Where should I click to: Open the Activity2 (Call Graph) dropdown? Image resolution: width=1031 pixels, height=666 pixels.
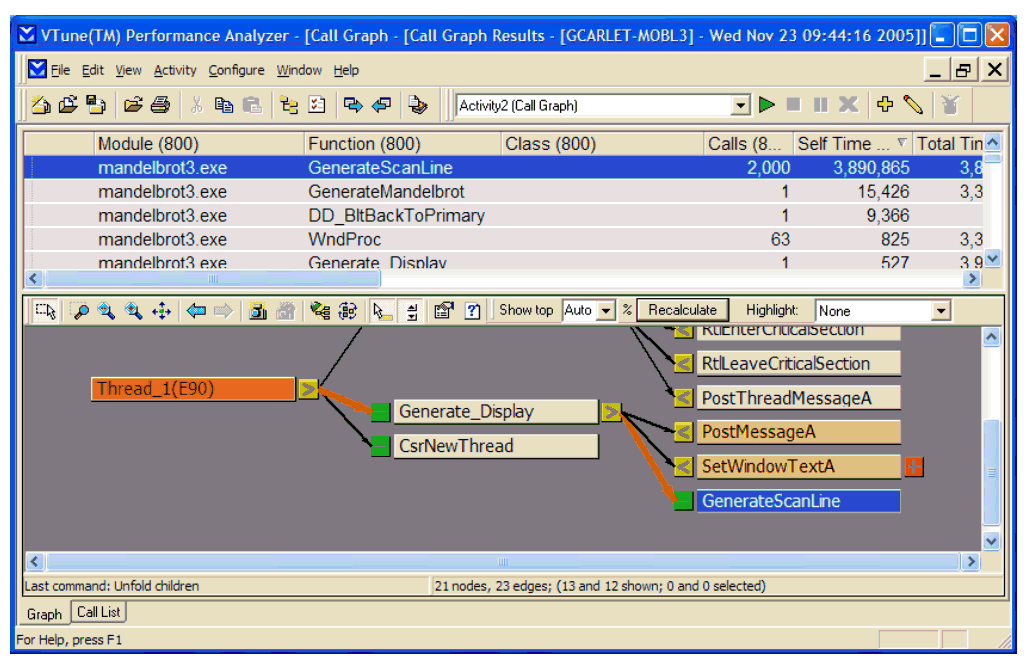point(740,105)
